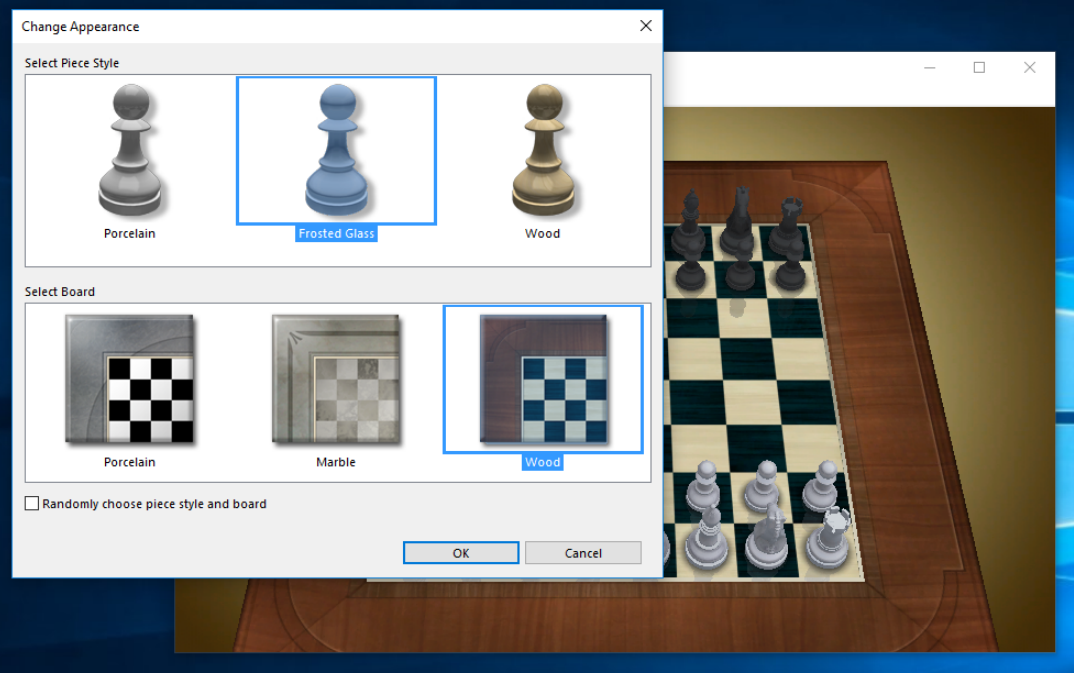
Task: Click the 'Porcelain' board label text
Action: tap(129, 462)
